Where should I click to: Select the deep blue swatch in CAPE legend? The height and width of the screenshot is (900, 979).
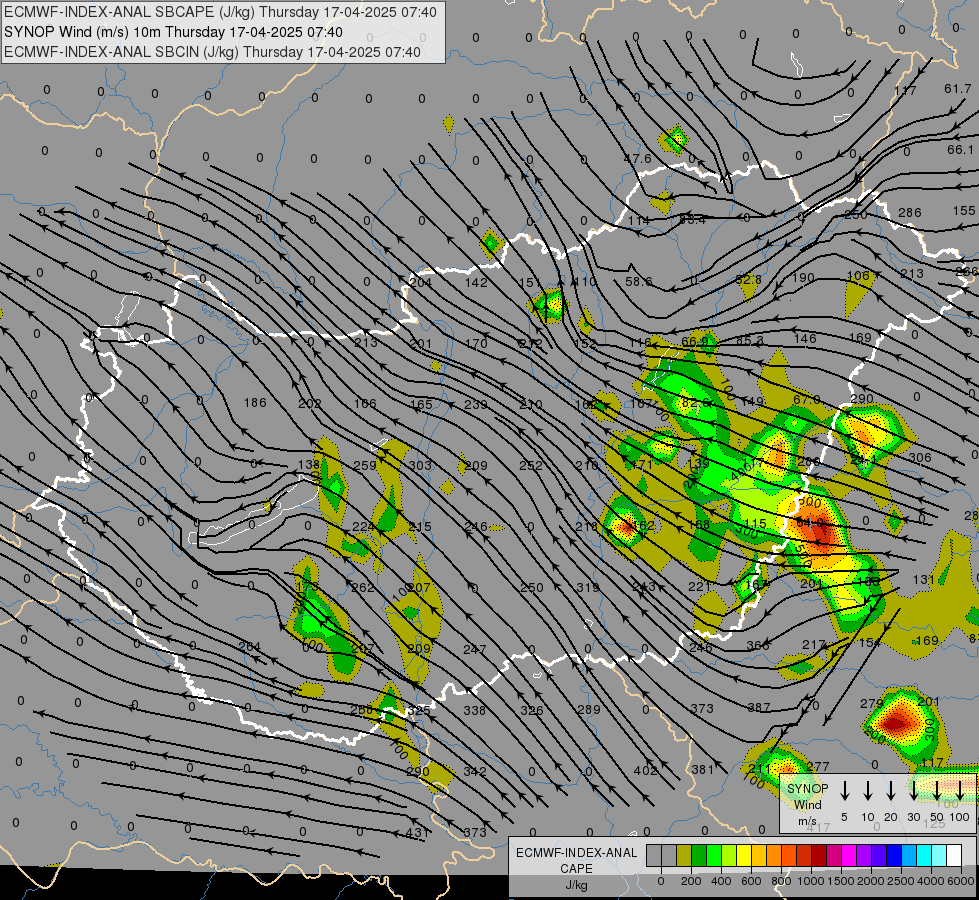pyautogui.click(x=893, y=856)
